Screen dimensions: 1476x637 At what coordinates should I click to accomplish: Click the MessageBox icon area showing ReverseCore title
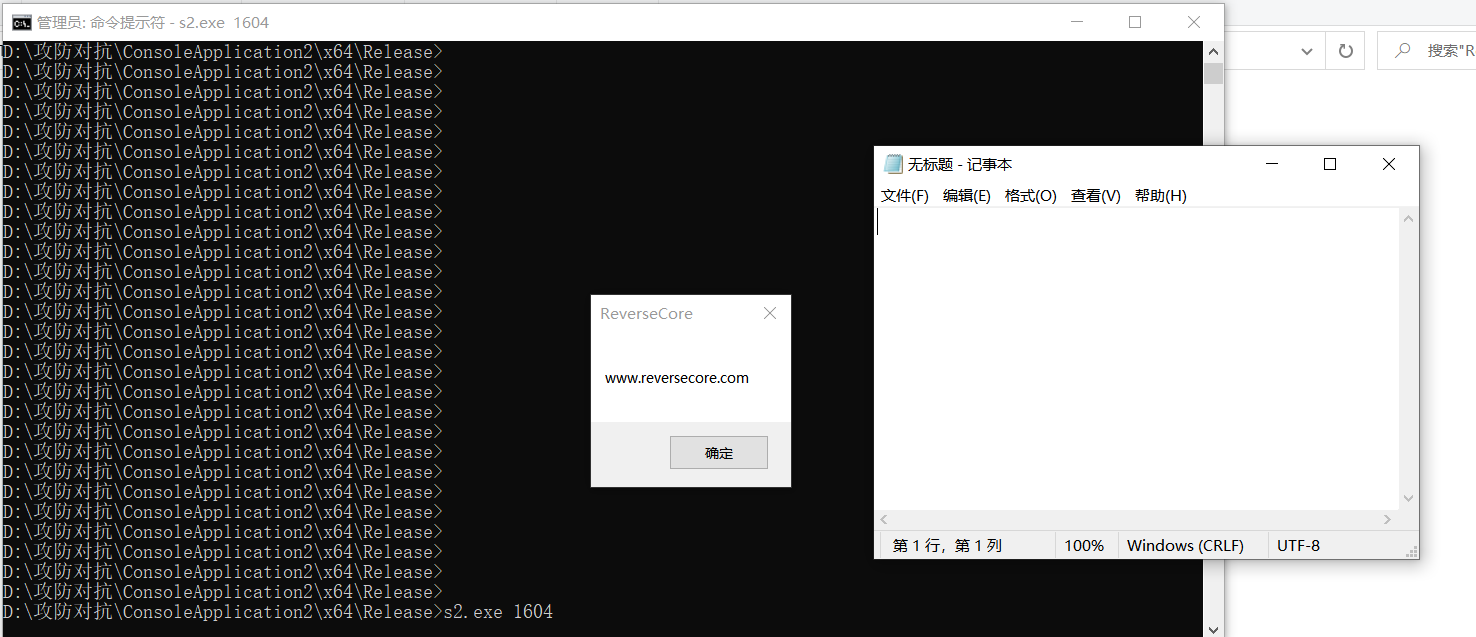(x=647, y=313)
